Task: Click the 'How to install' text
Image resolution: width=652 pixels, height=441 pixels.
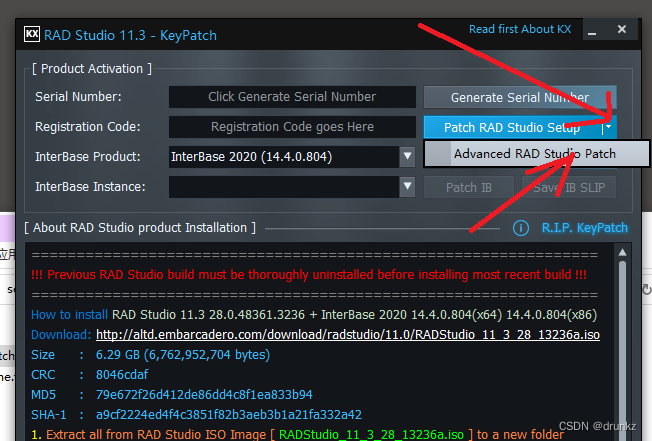Action: click(69, 315)
